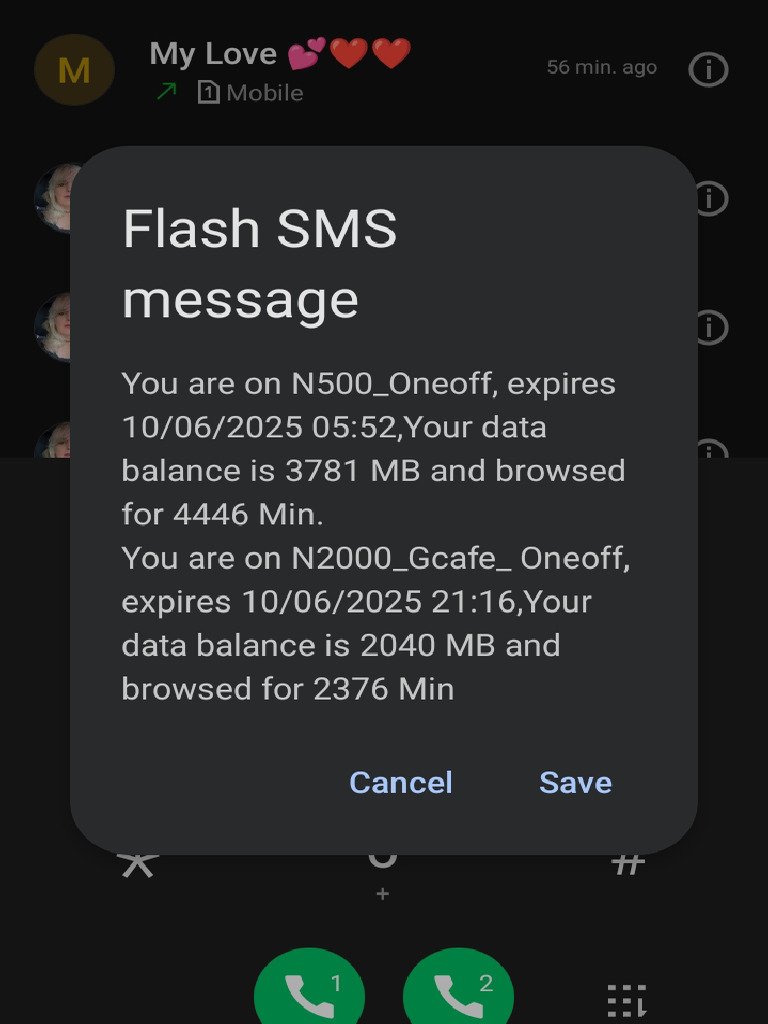Tap the star key on dialpad
768x1024 pixels.
(138, 866)
